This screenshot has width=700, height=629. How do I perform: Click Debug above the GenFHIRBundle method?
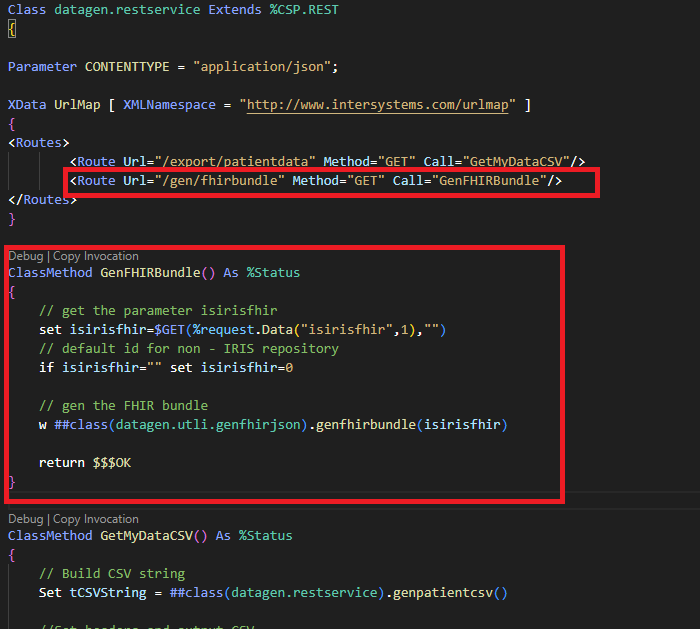[26, 256]
